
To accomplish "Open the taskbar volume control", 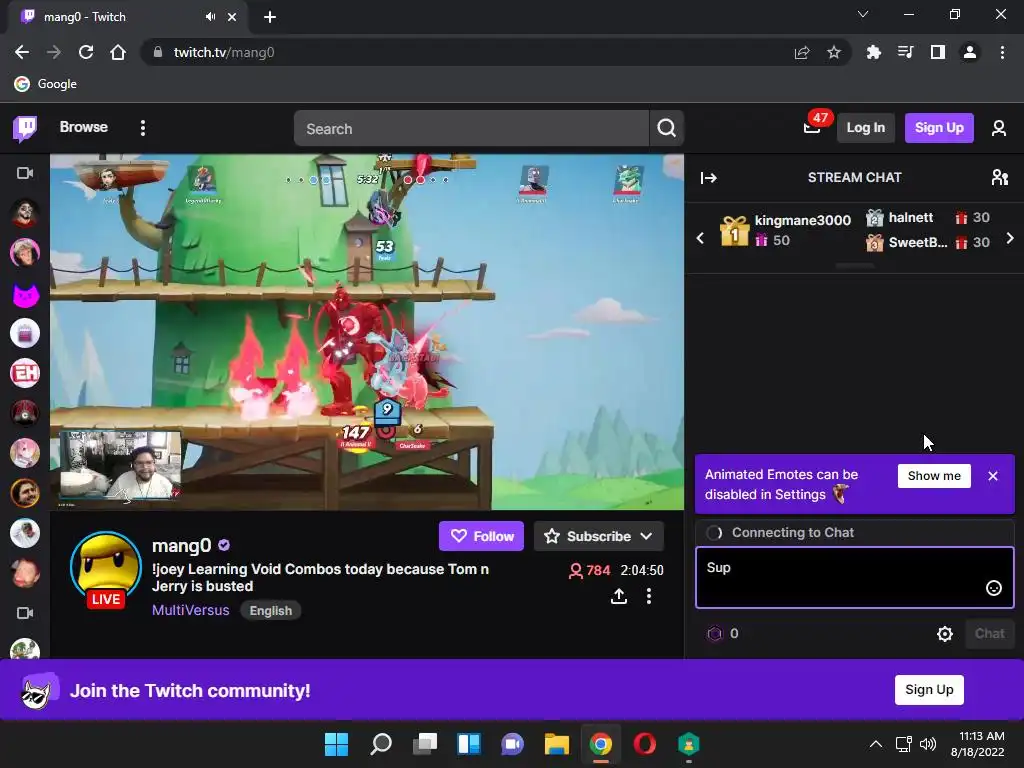I will (927, 744).
